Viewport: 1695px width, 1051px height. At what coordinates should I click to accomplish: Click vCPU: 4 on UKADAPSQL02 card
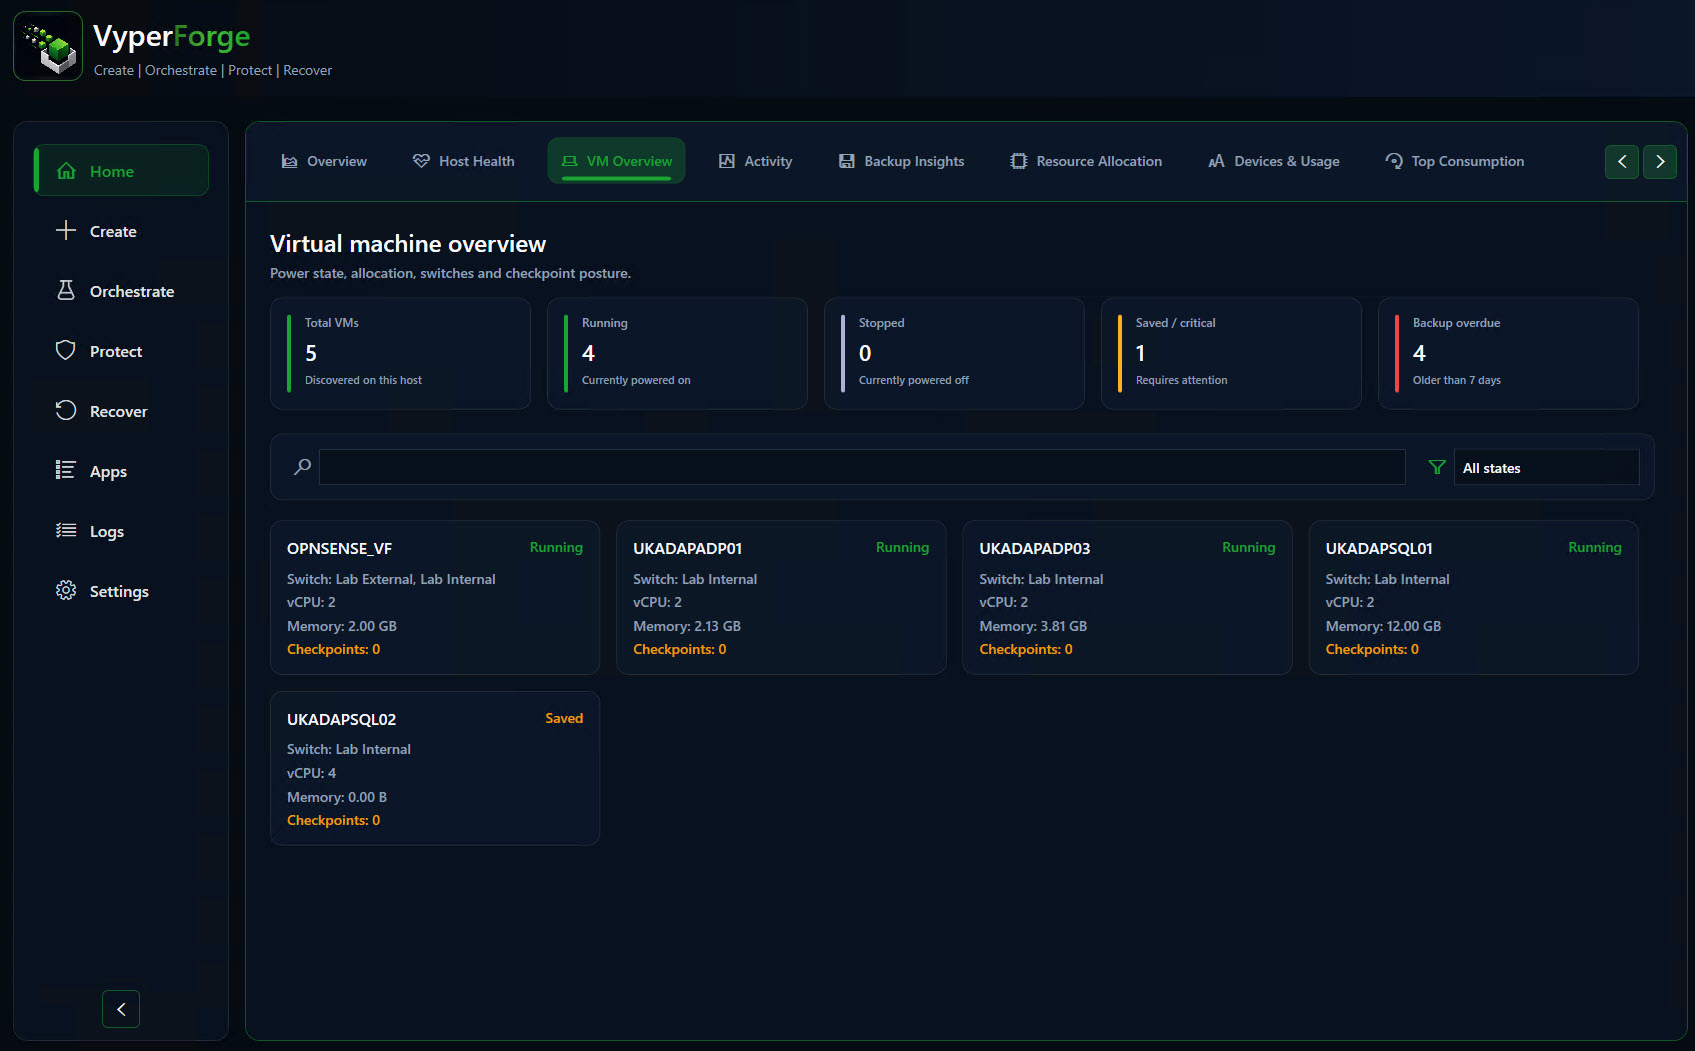311,773
